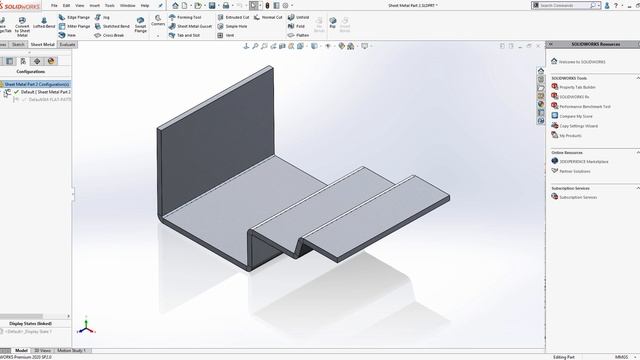Click the Select cursor tool in the top toolbar
This screenshot has height=360, width=640.
tap(253, 5)
